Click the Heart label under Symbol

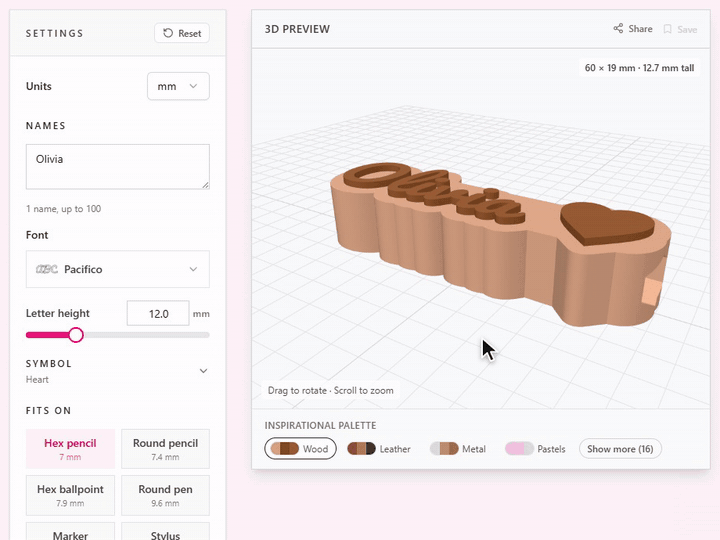[x=37, y=380]
